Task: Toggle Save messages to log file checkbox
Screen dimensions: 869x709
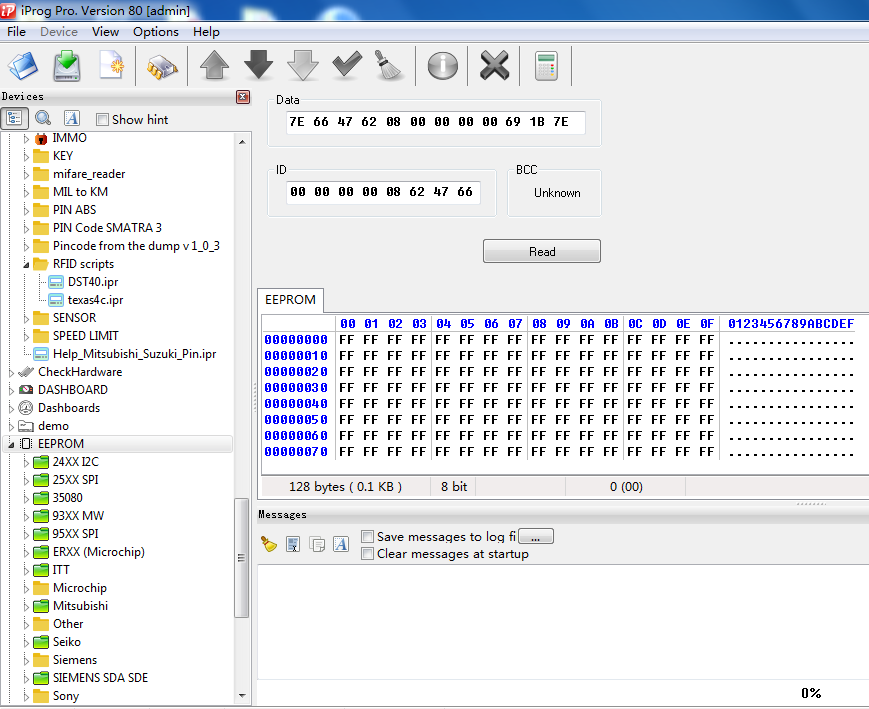Action: point(367,536)
